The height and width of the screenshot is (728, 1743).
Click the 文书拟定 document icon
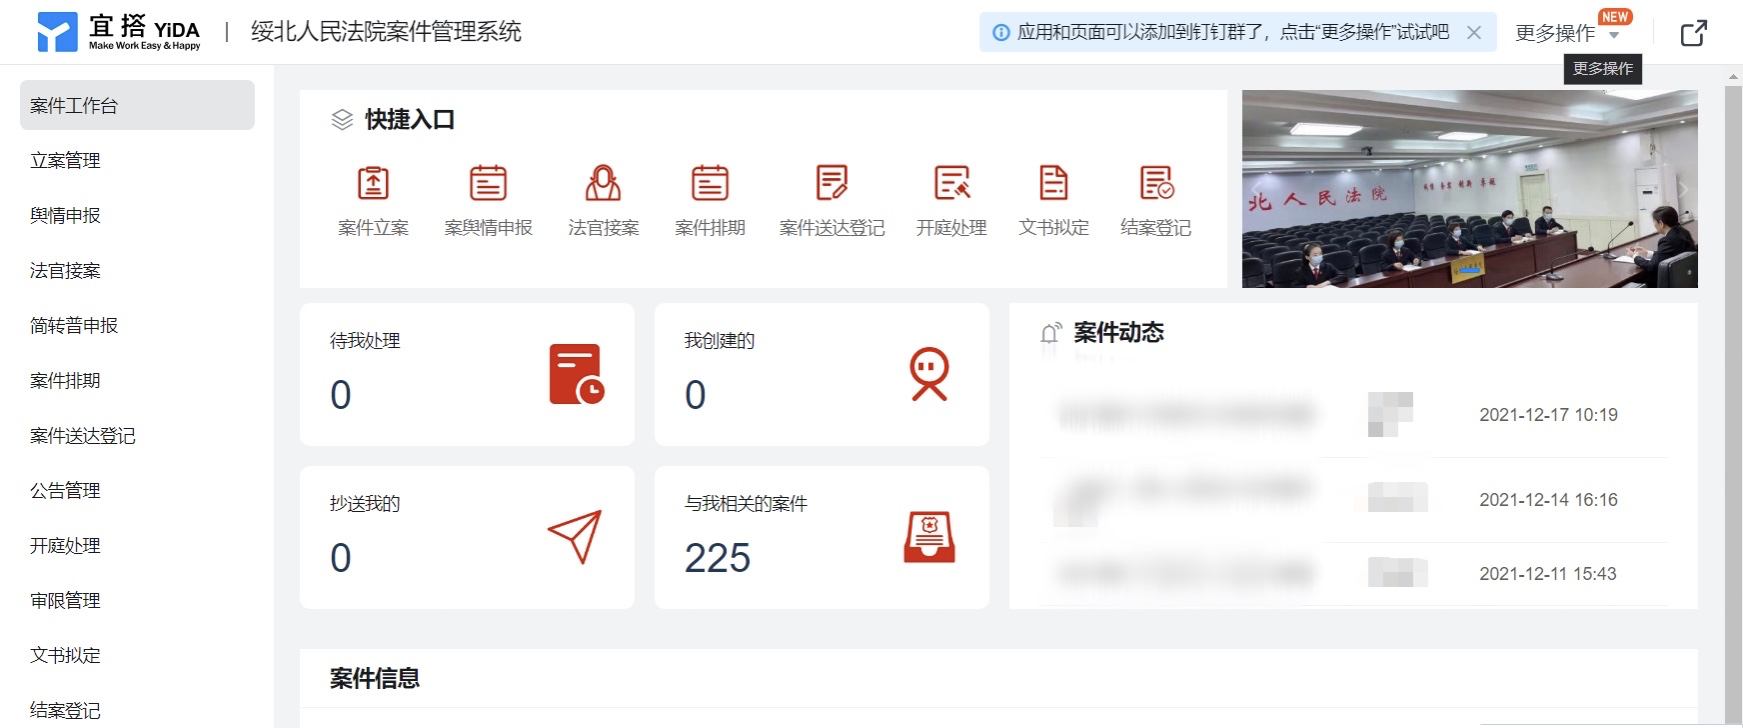(1054, 183)
